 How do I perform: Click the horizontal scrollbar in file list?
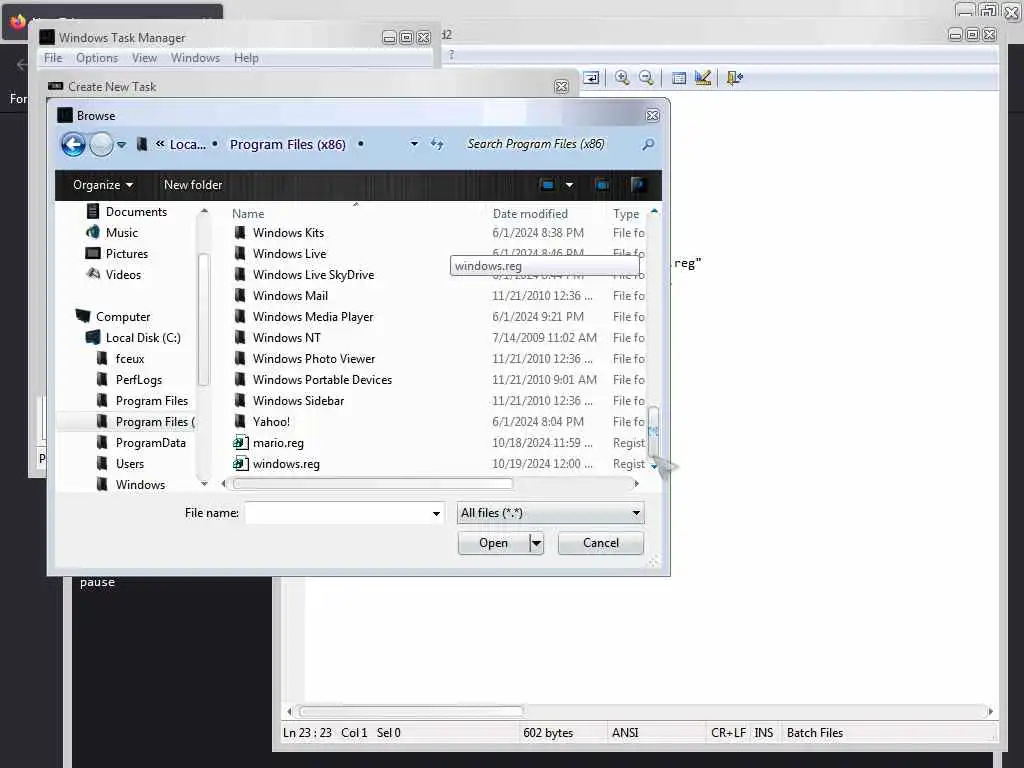(x=373, y=484)
